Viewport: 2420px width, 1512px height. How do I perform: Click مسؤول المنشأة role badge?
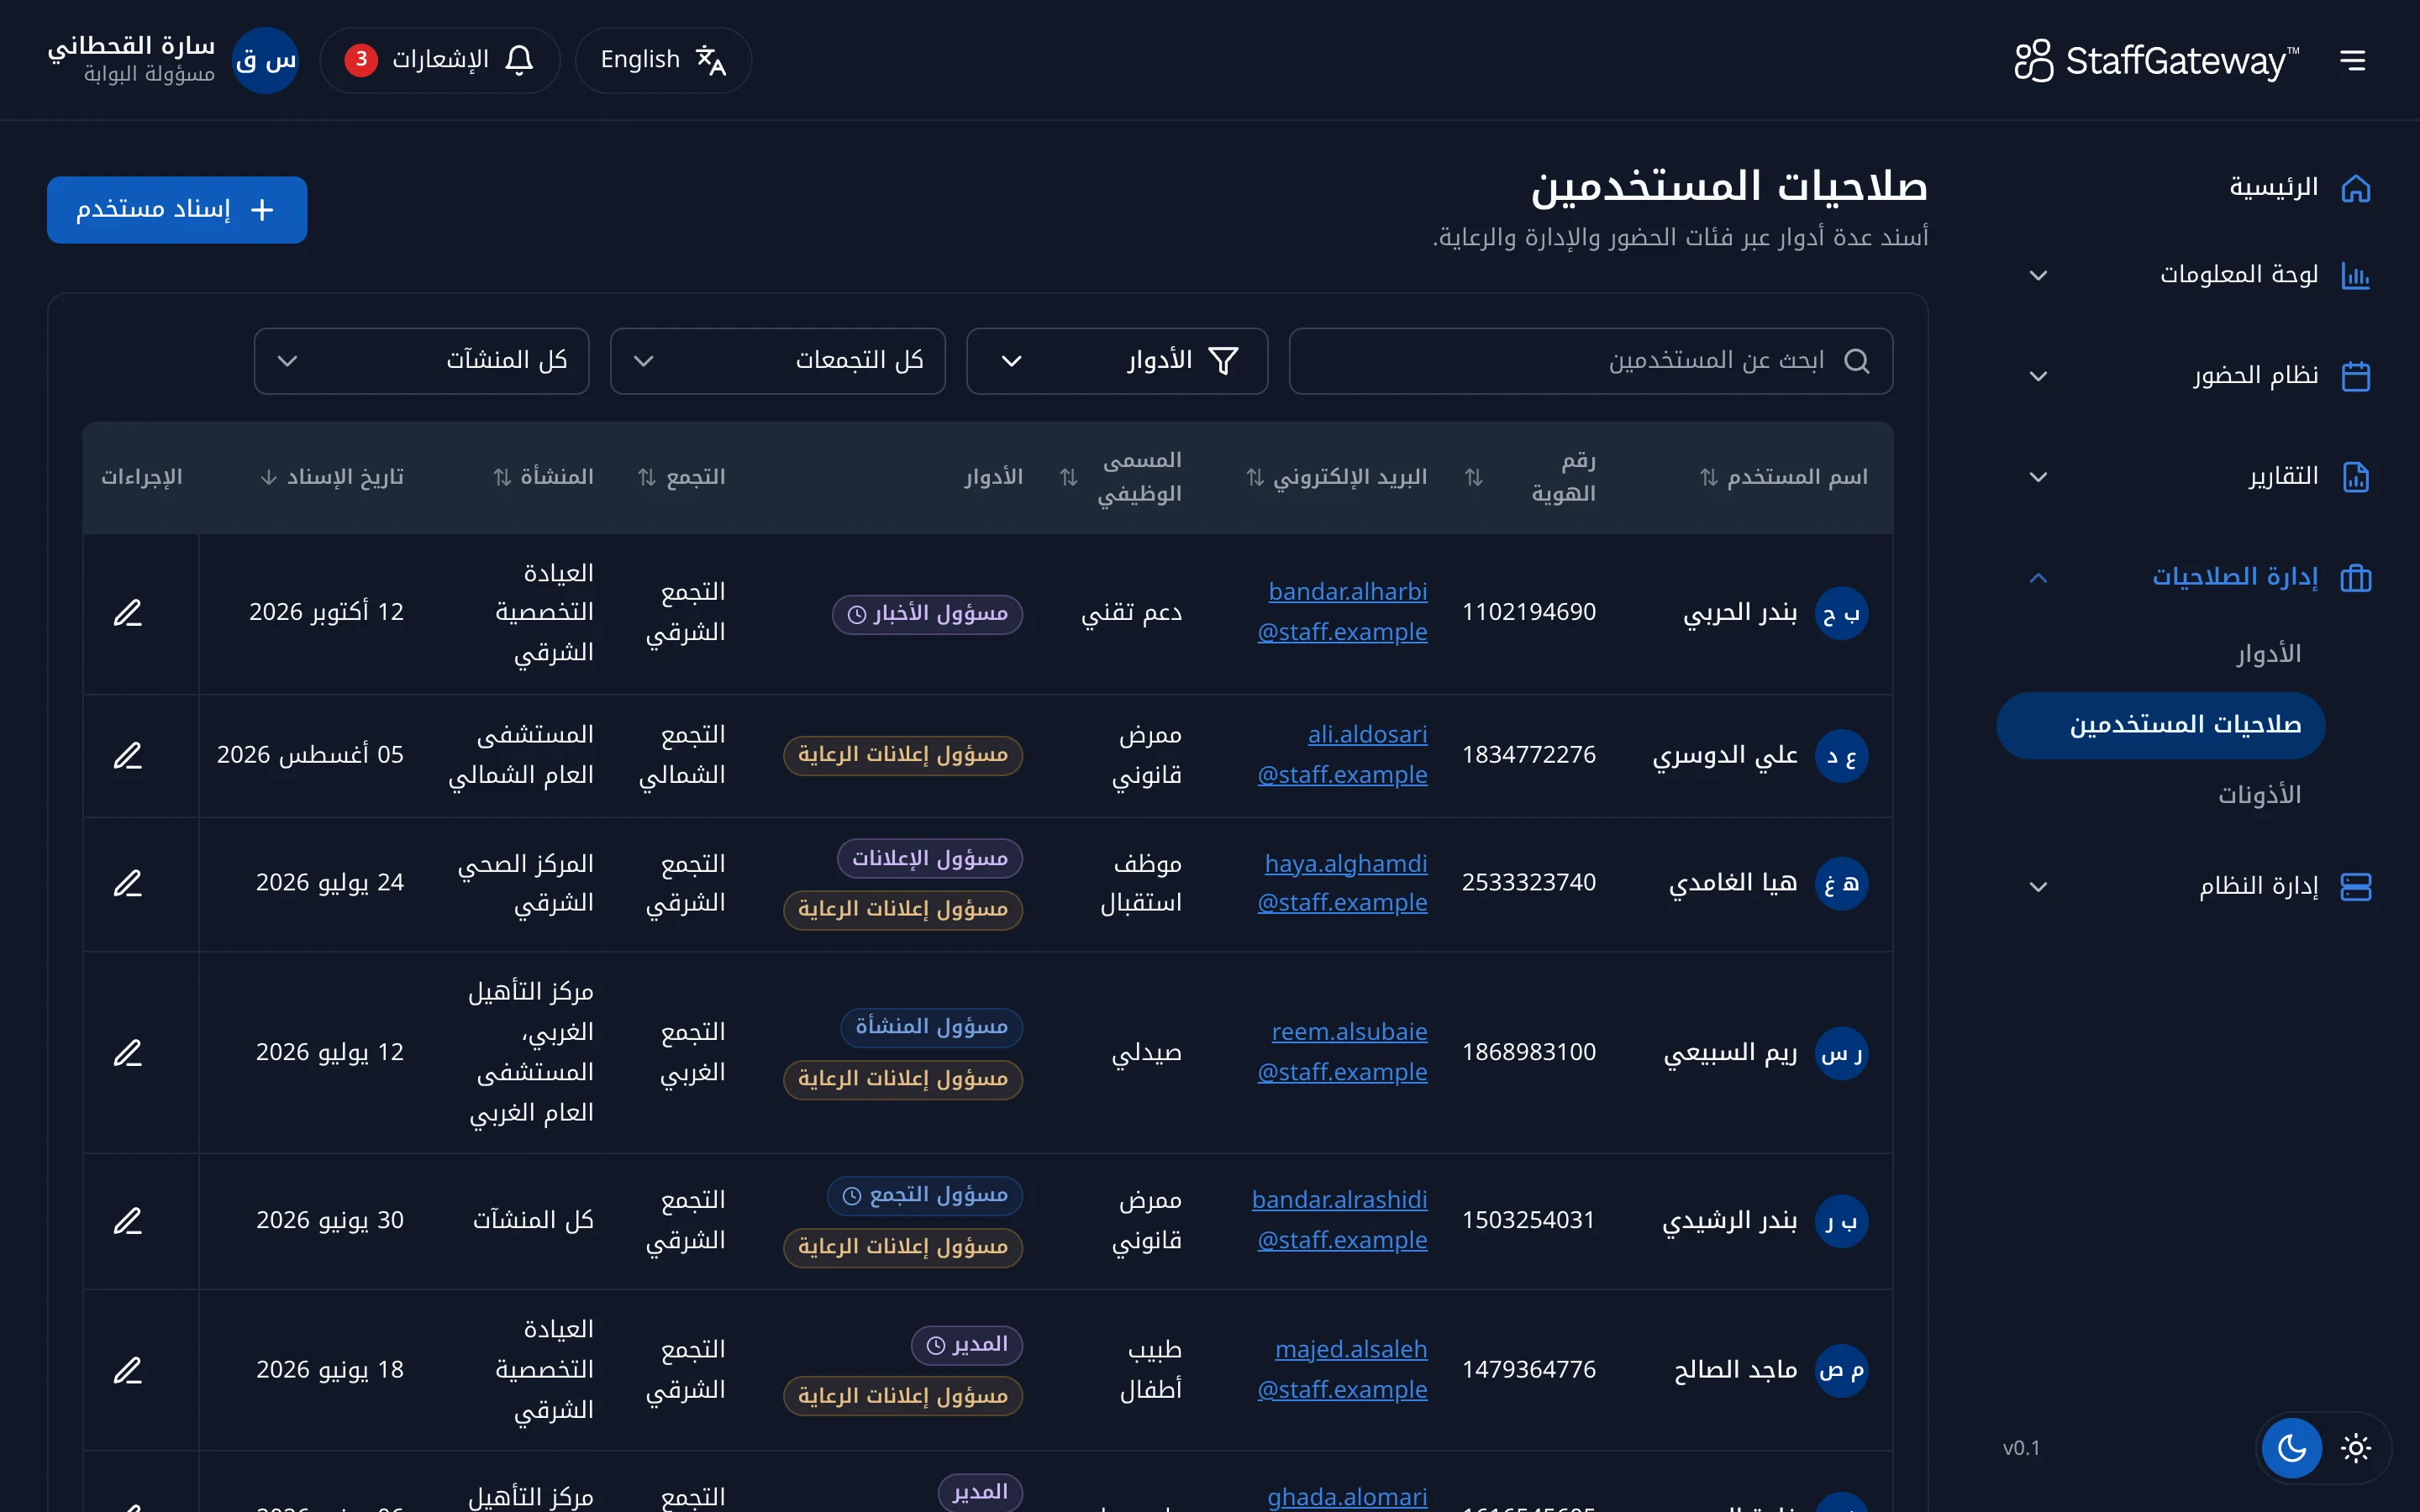click(932, 1027)
